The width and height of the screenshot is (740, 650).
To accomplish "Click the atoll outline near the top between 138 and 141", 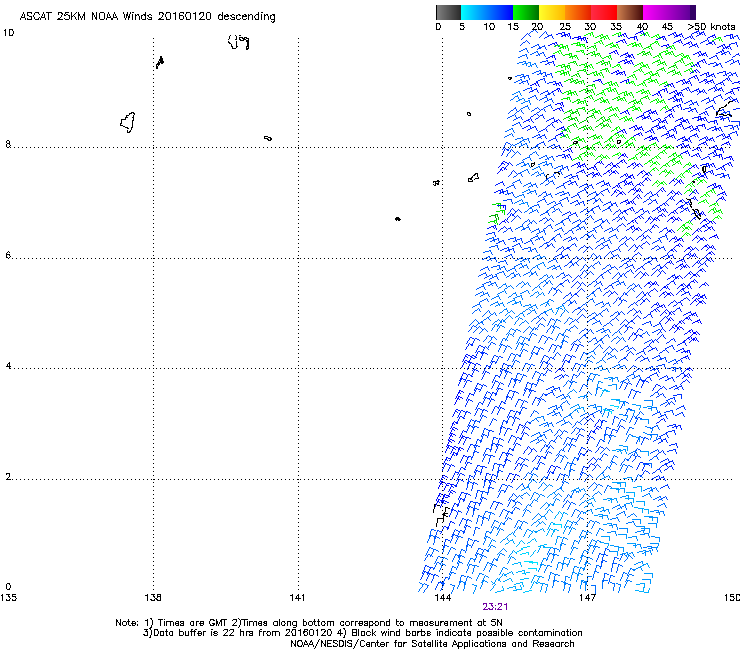I will (x=238, y=42).
